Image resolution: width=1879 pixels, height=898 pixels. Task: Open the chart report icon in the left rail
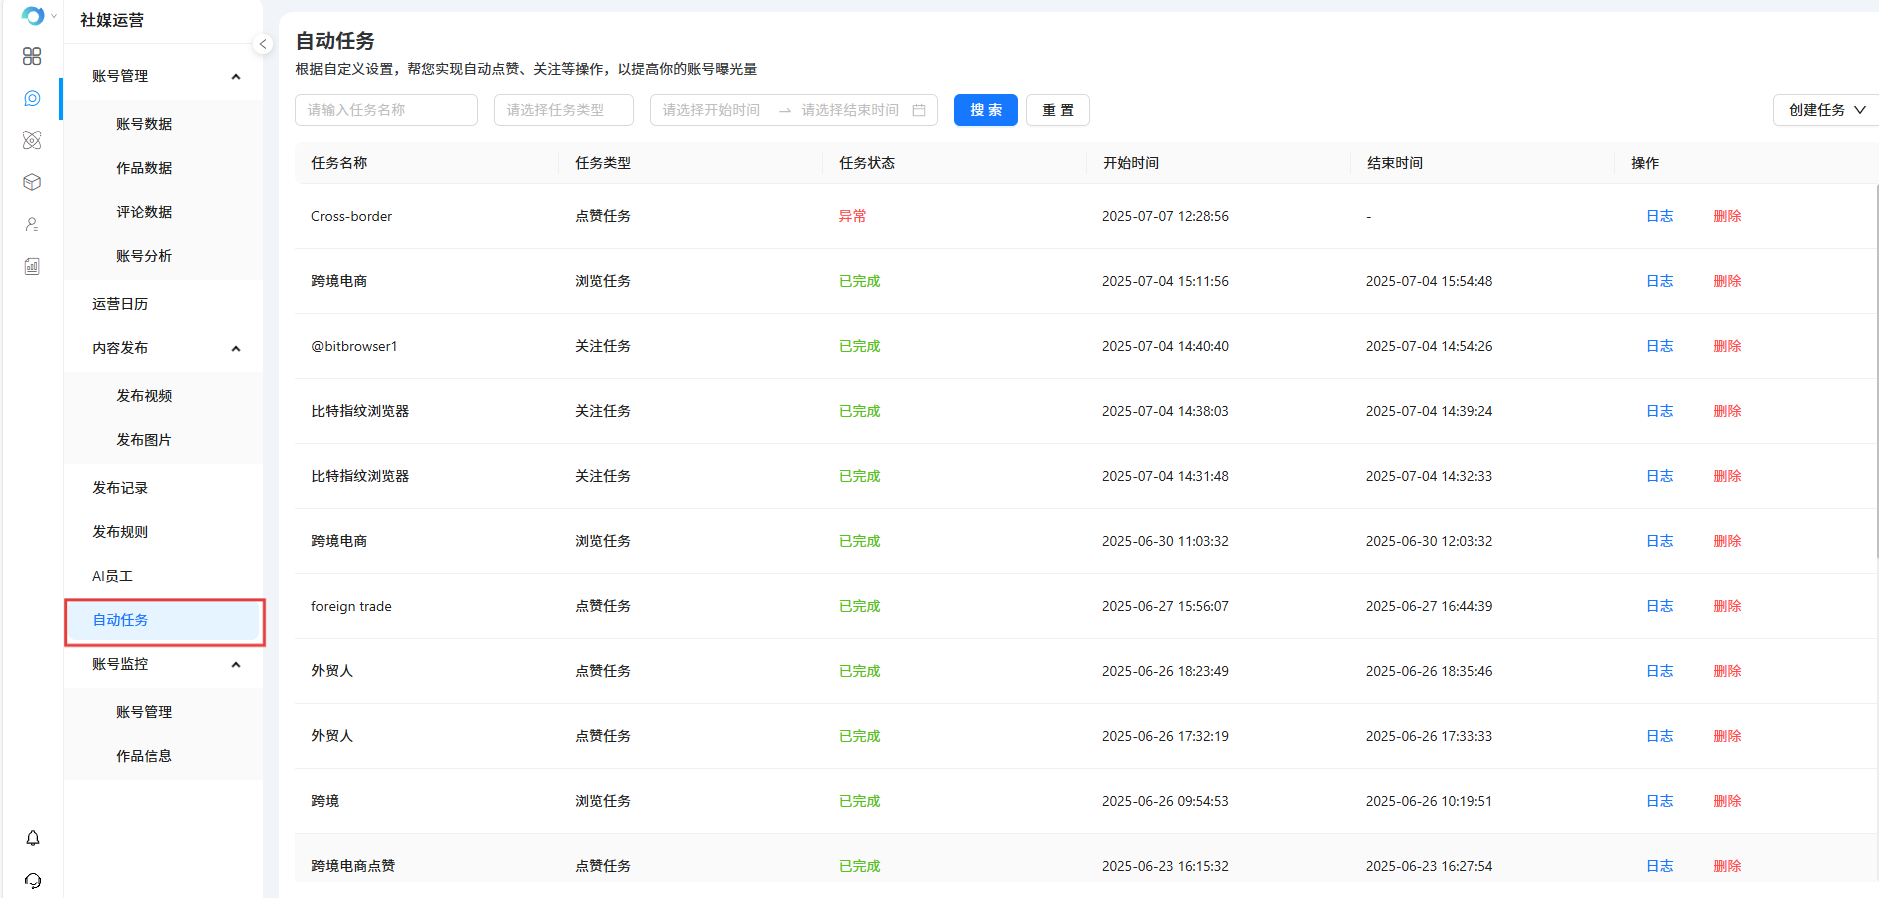tap(32, 266)
